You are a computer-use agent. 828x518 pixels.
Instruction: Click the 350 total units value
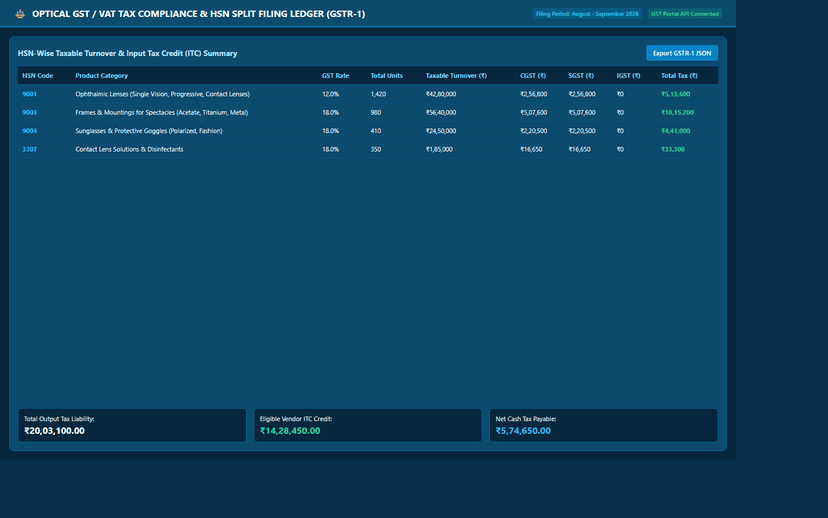(x=375, y=149)
